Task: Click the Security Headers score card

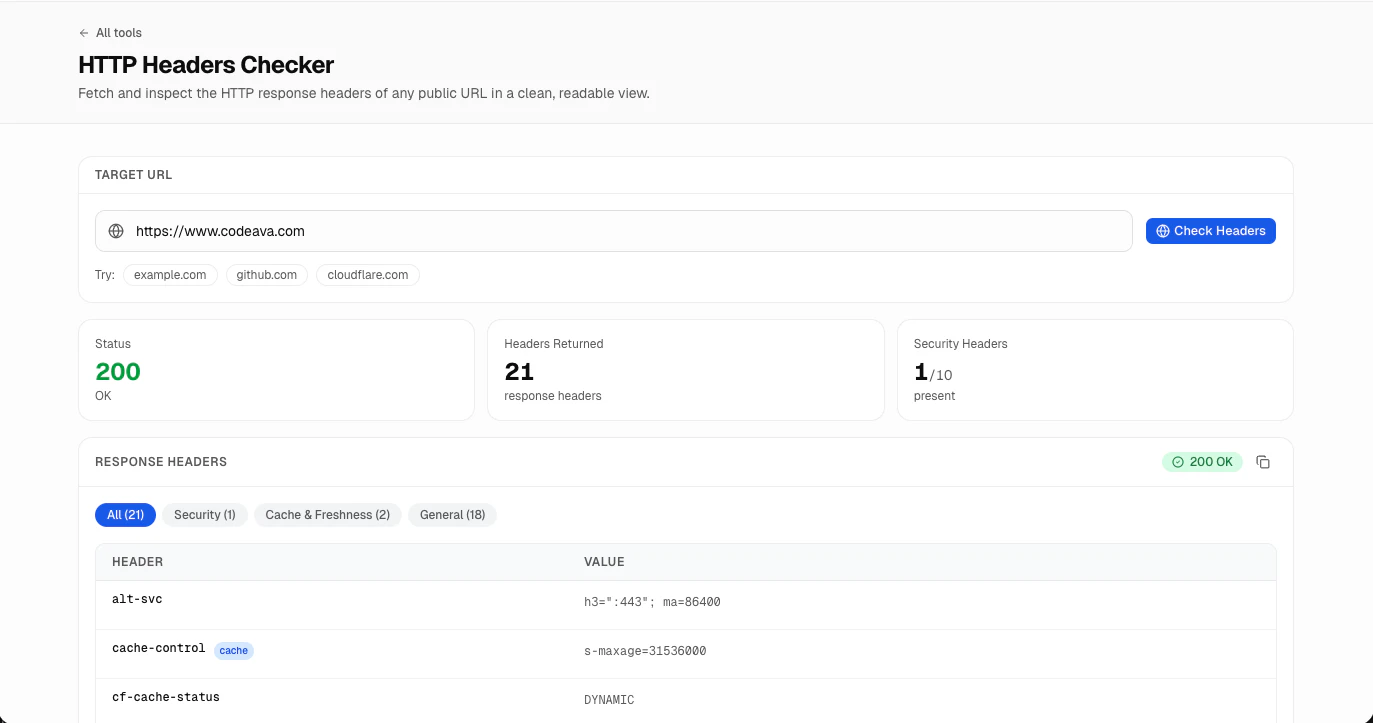Action: click(x=1095, y=369)
